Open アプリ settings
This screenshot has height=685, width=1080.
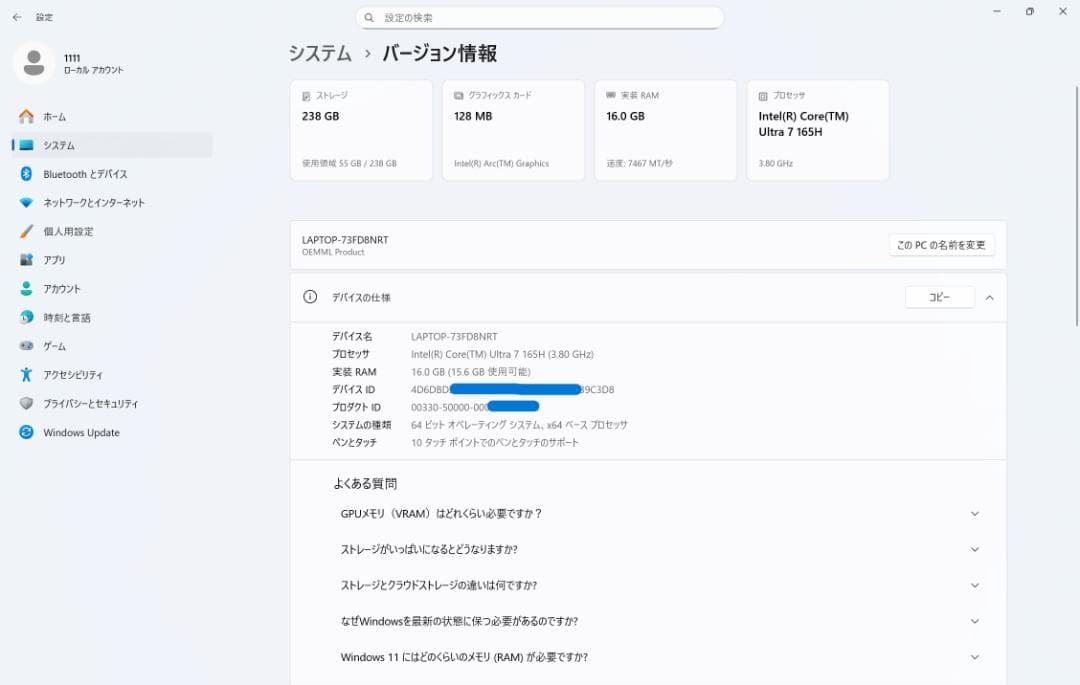[55, 260]
